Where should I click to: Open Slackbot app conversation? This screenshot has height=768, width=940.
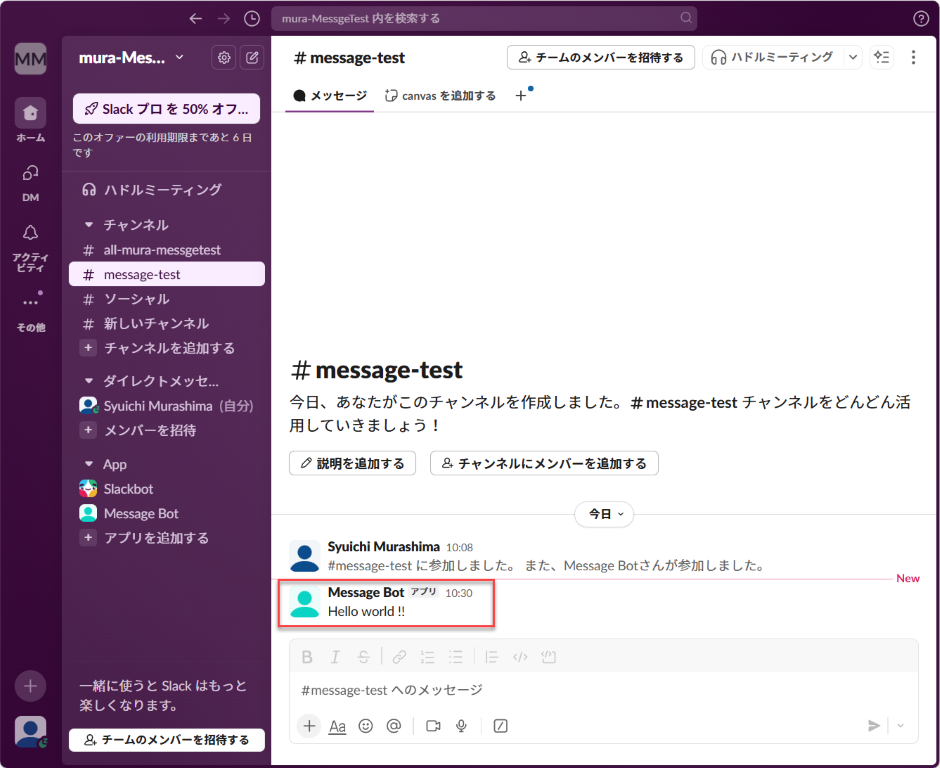coord(167,489)
